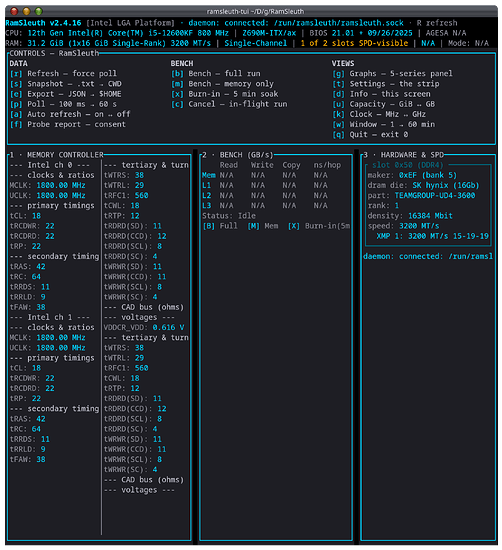This screenshot has height=550, width=502.
Task: Click the dram die: SK hynix (16Gb) line
Action: [x=423, y=186]
